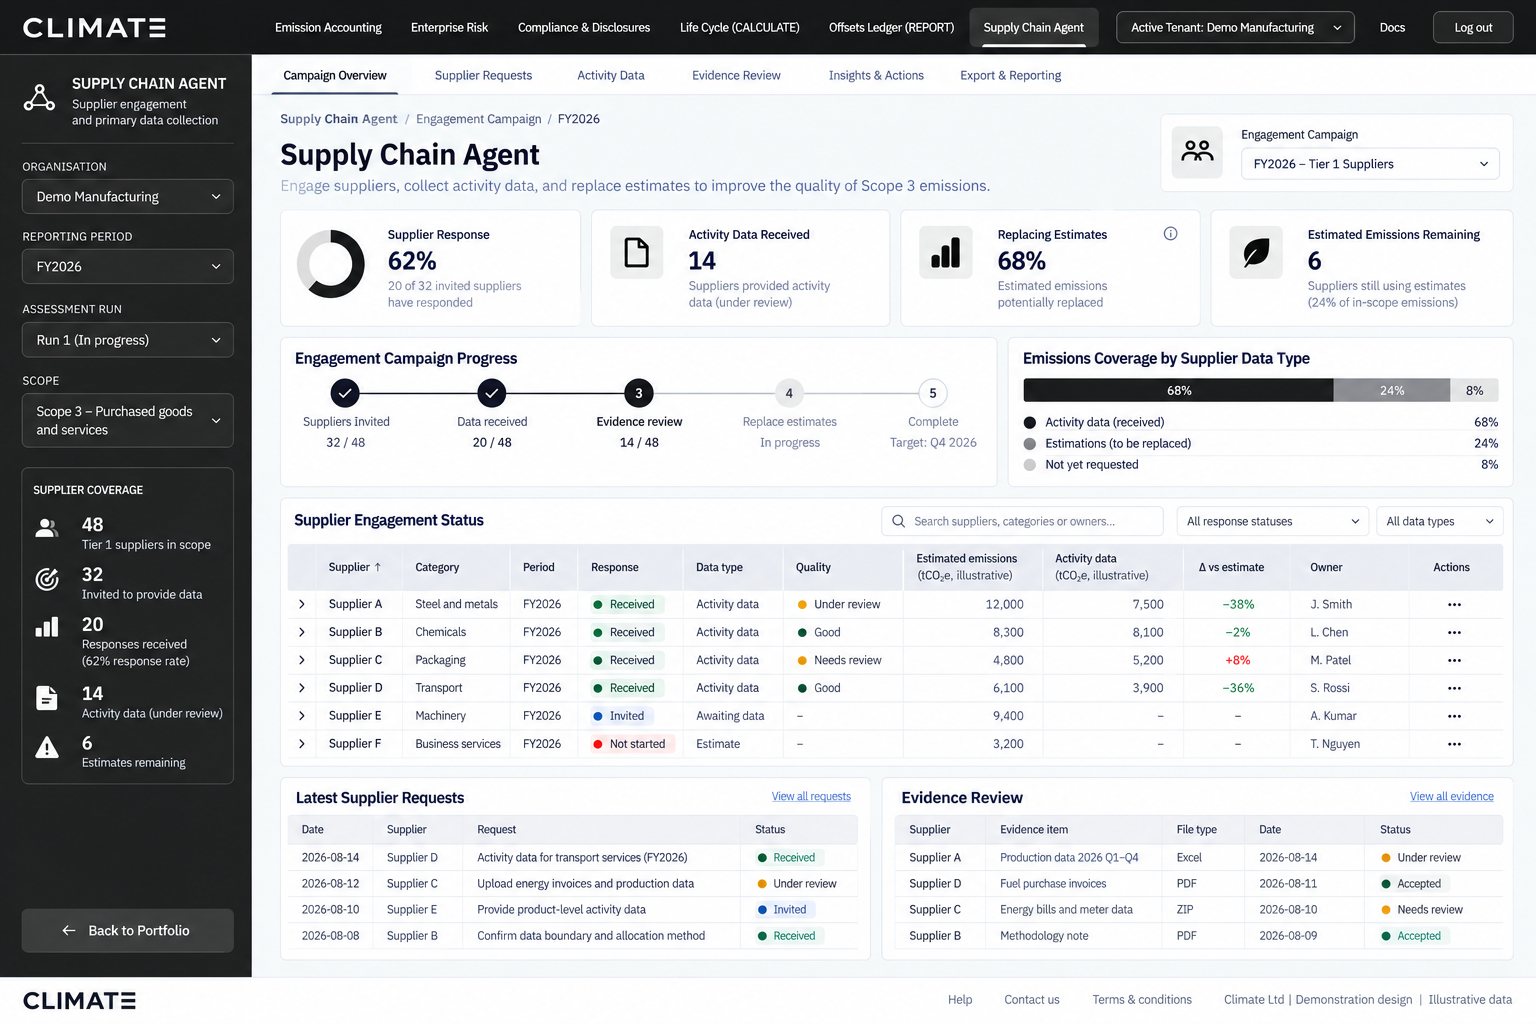Open the All data types filter

1440,521
